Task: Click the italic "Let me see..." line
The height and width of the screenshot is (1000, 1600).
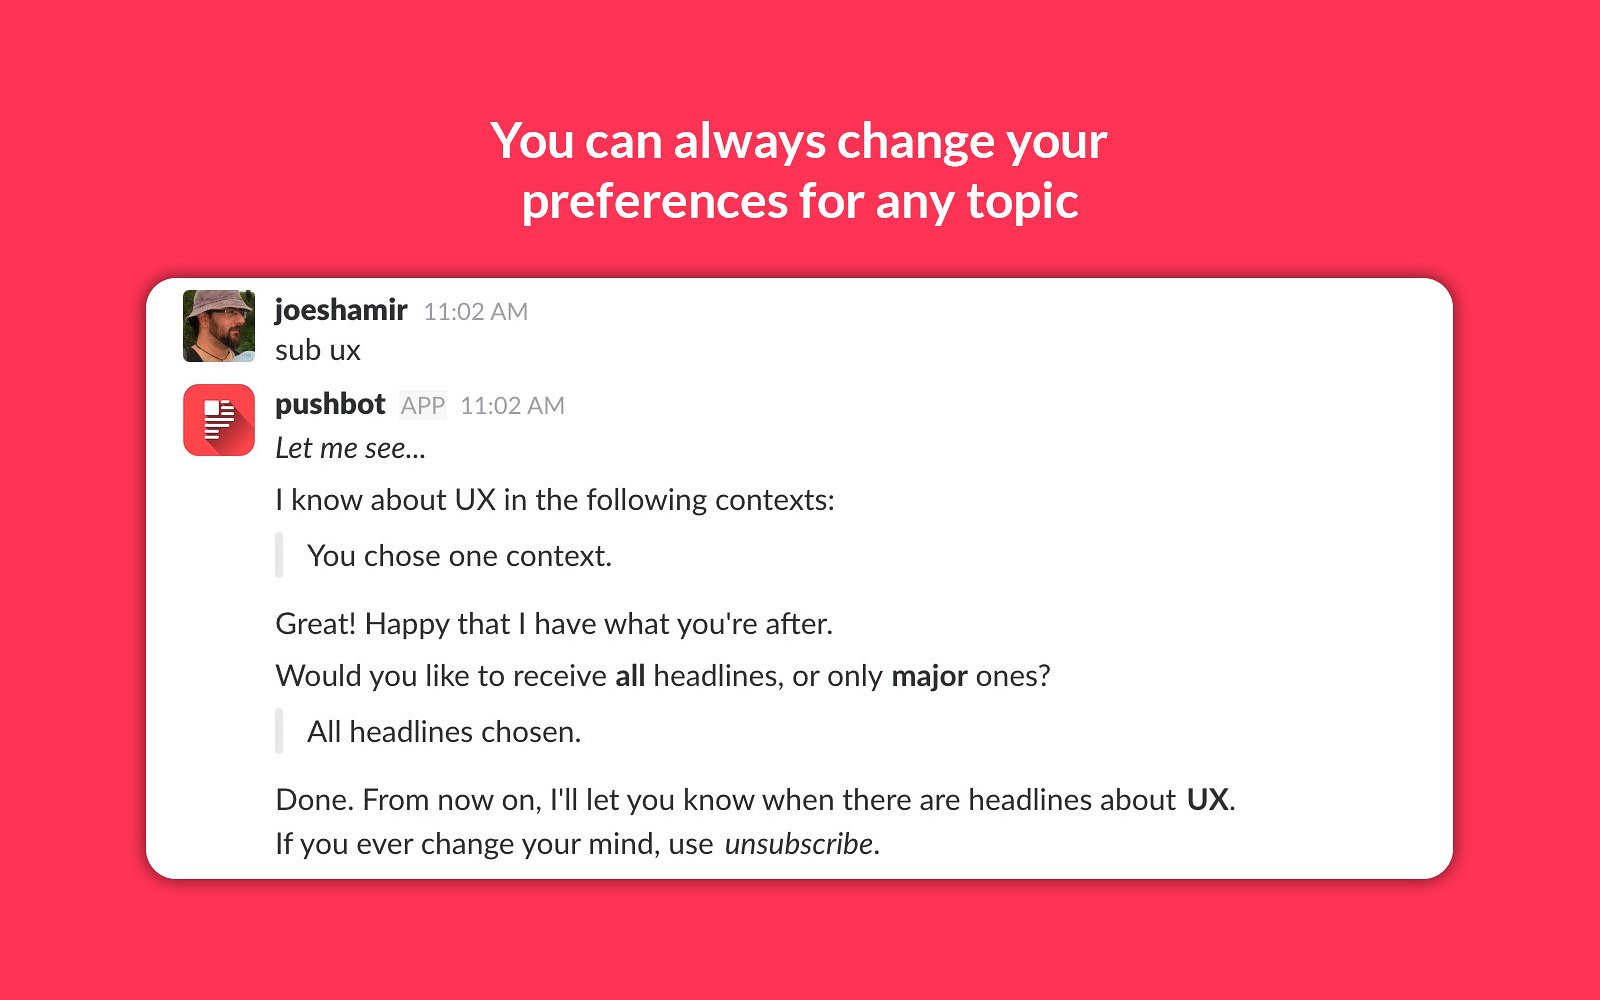Action: pyautogui.click(x=350, y=448)
